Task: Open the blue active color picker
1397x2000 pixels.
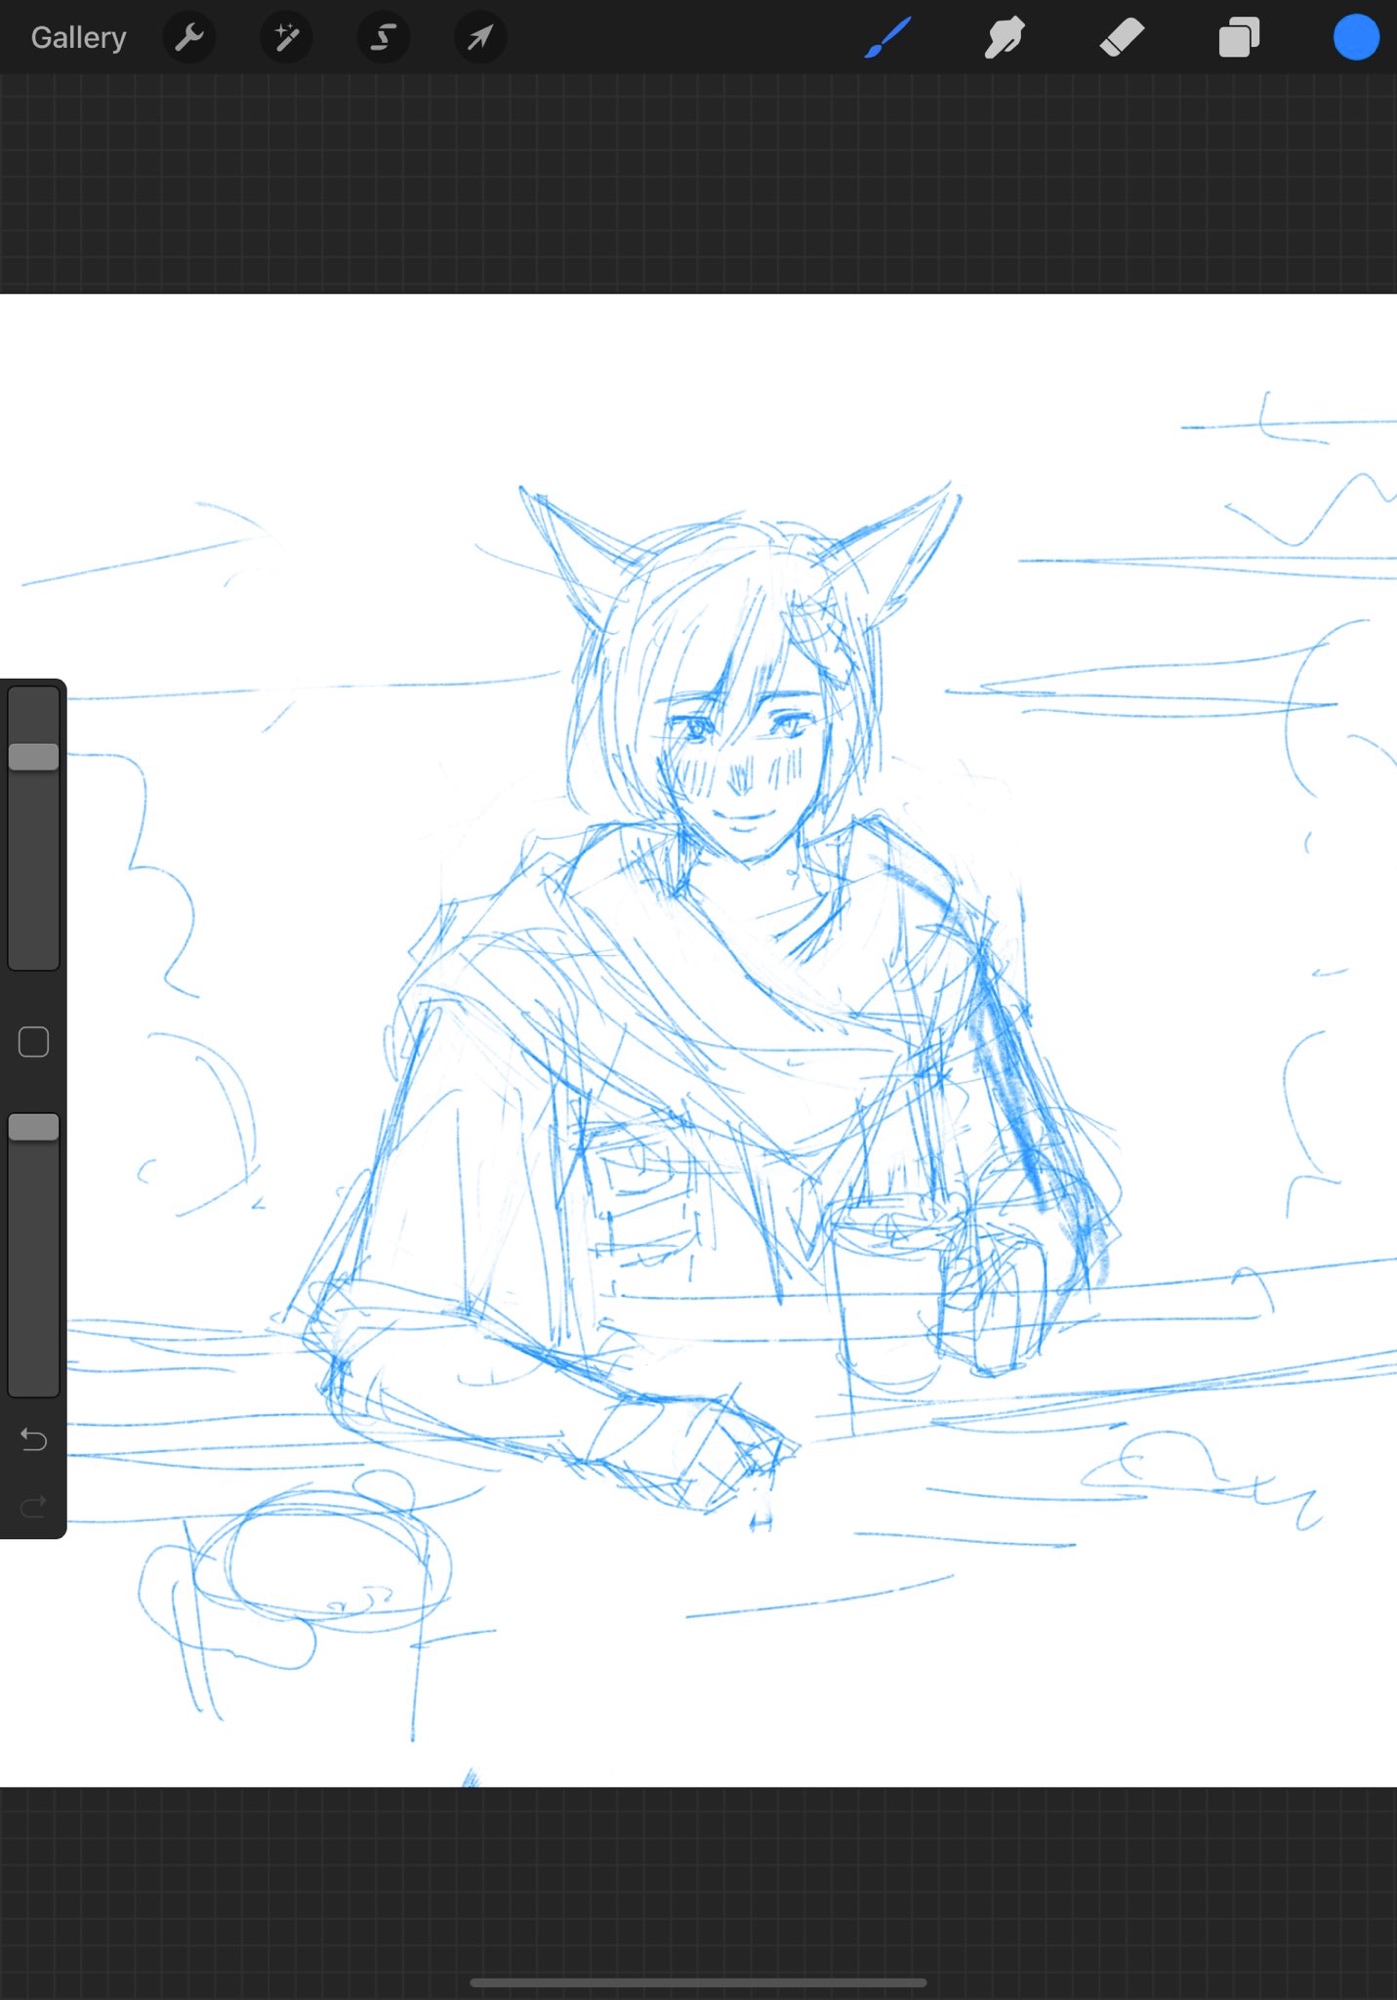Action: click(1355, 38)
